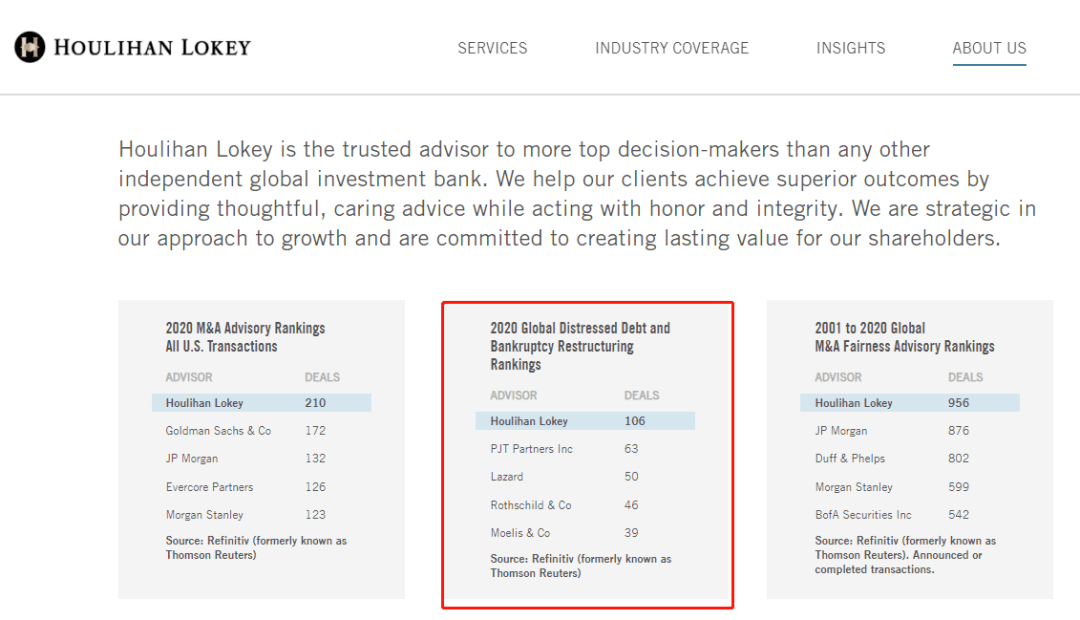This screenshot has height=620, width=1080.
Task: Open the Services menu
Action: tap(492, 48)
